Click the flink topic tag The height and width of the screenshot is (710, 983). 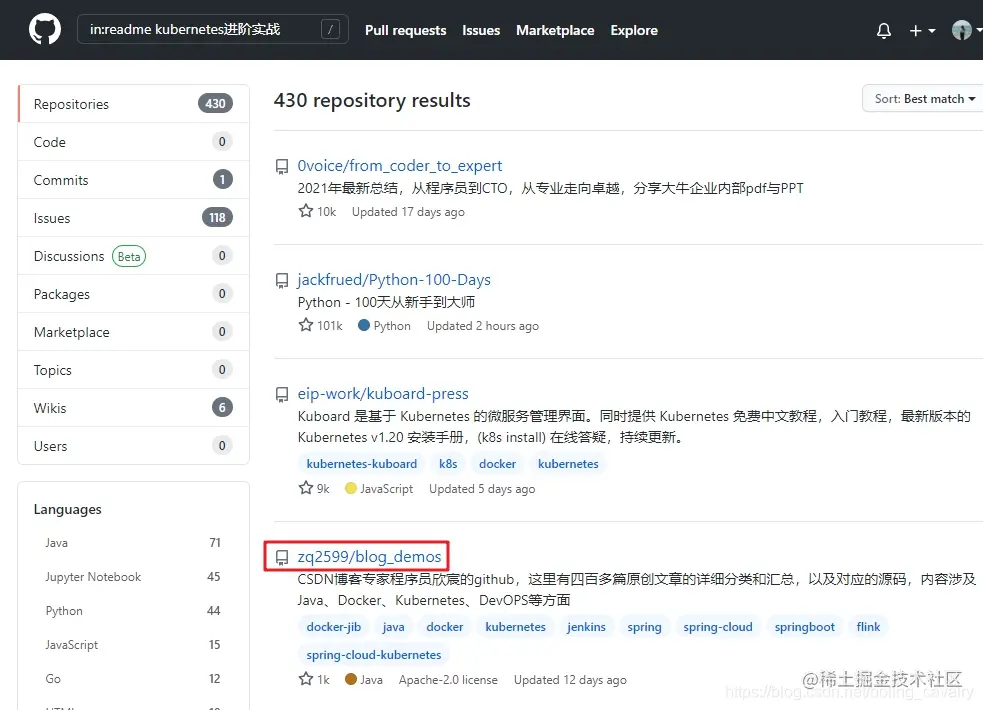[x=868, y=627]
